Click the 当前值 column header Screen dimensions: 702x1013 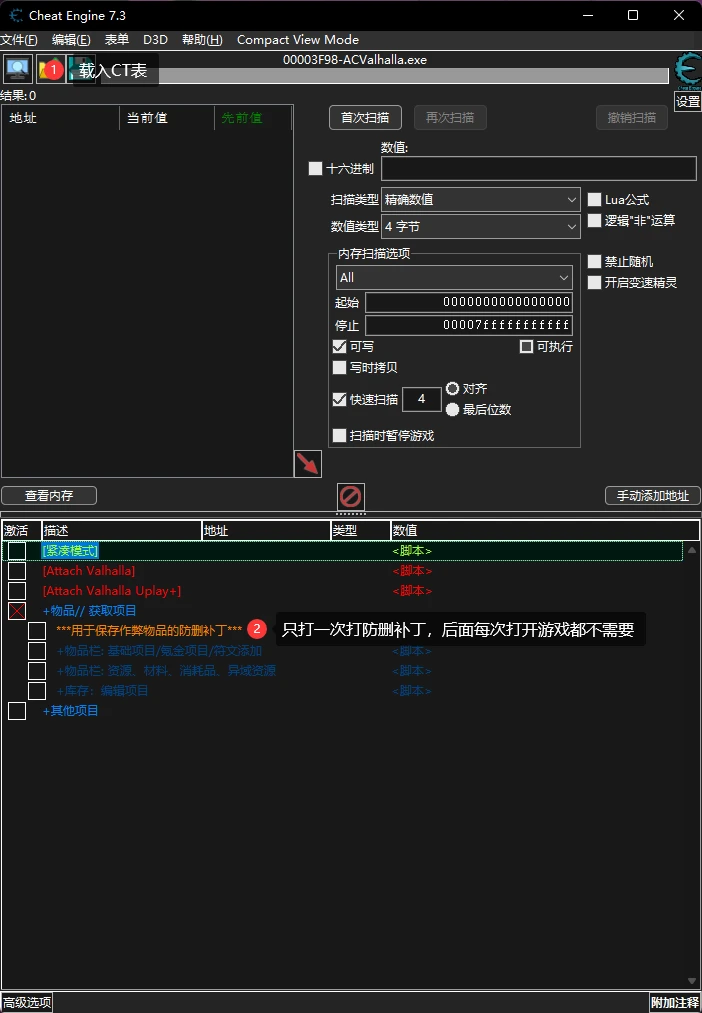click(x=167, y=118)
